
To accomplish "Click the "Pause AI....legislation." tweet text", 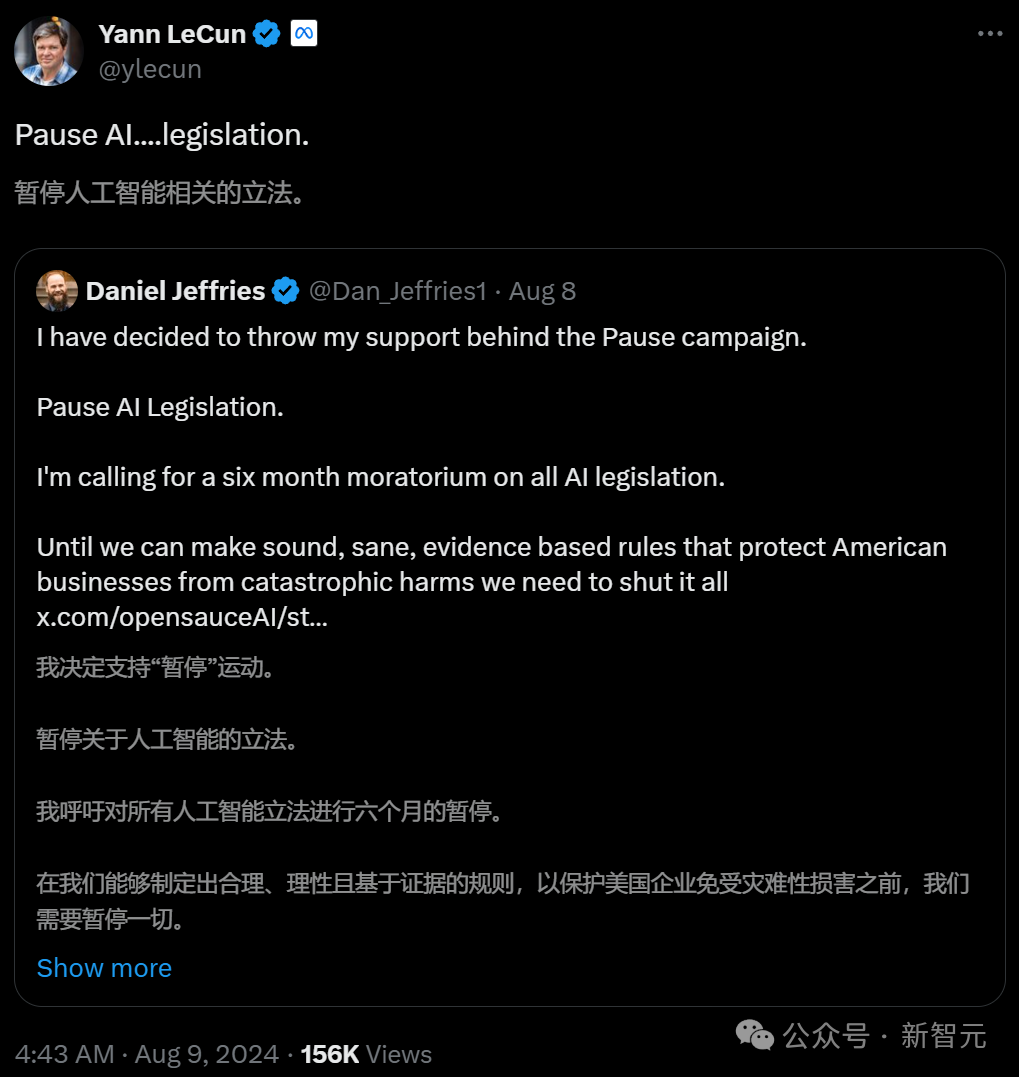I will 162,135.
